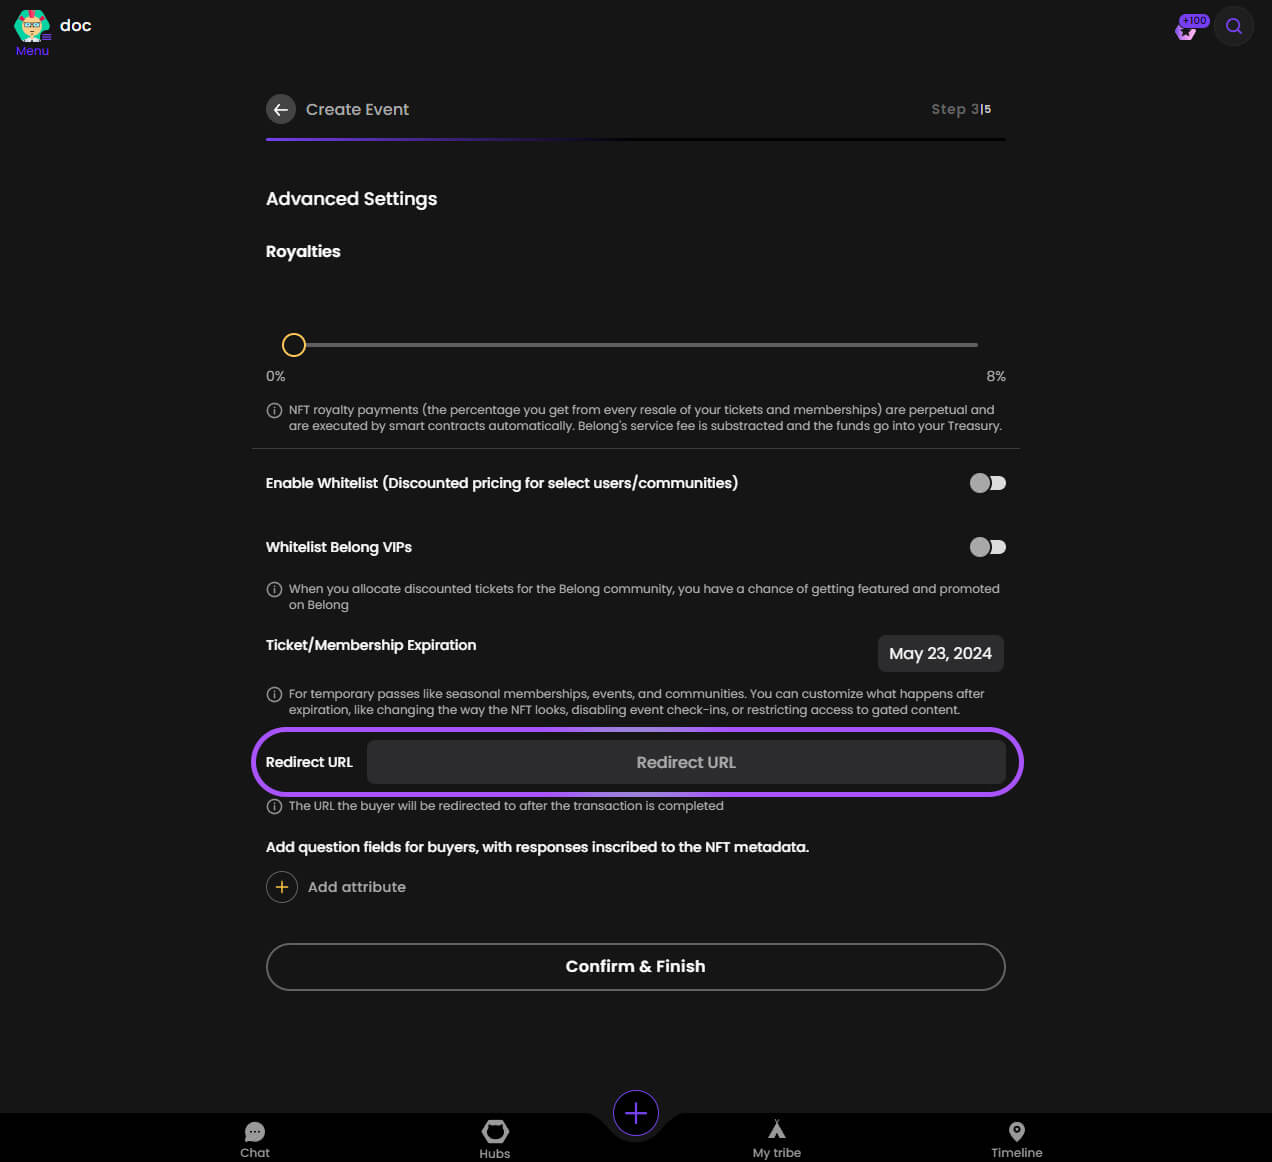Go back using the Create Event arrow

pyautogui.click(x=281, y=109)
